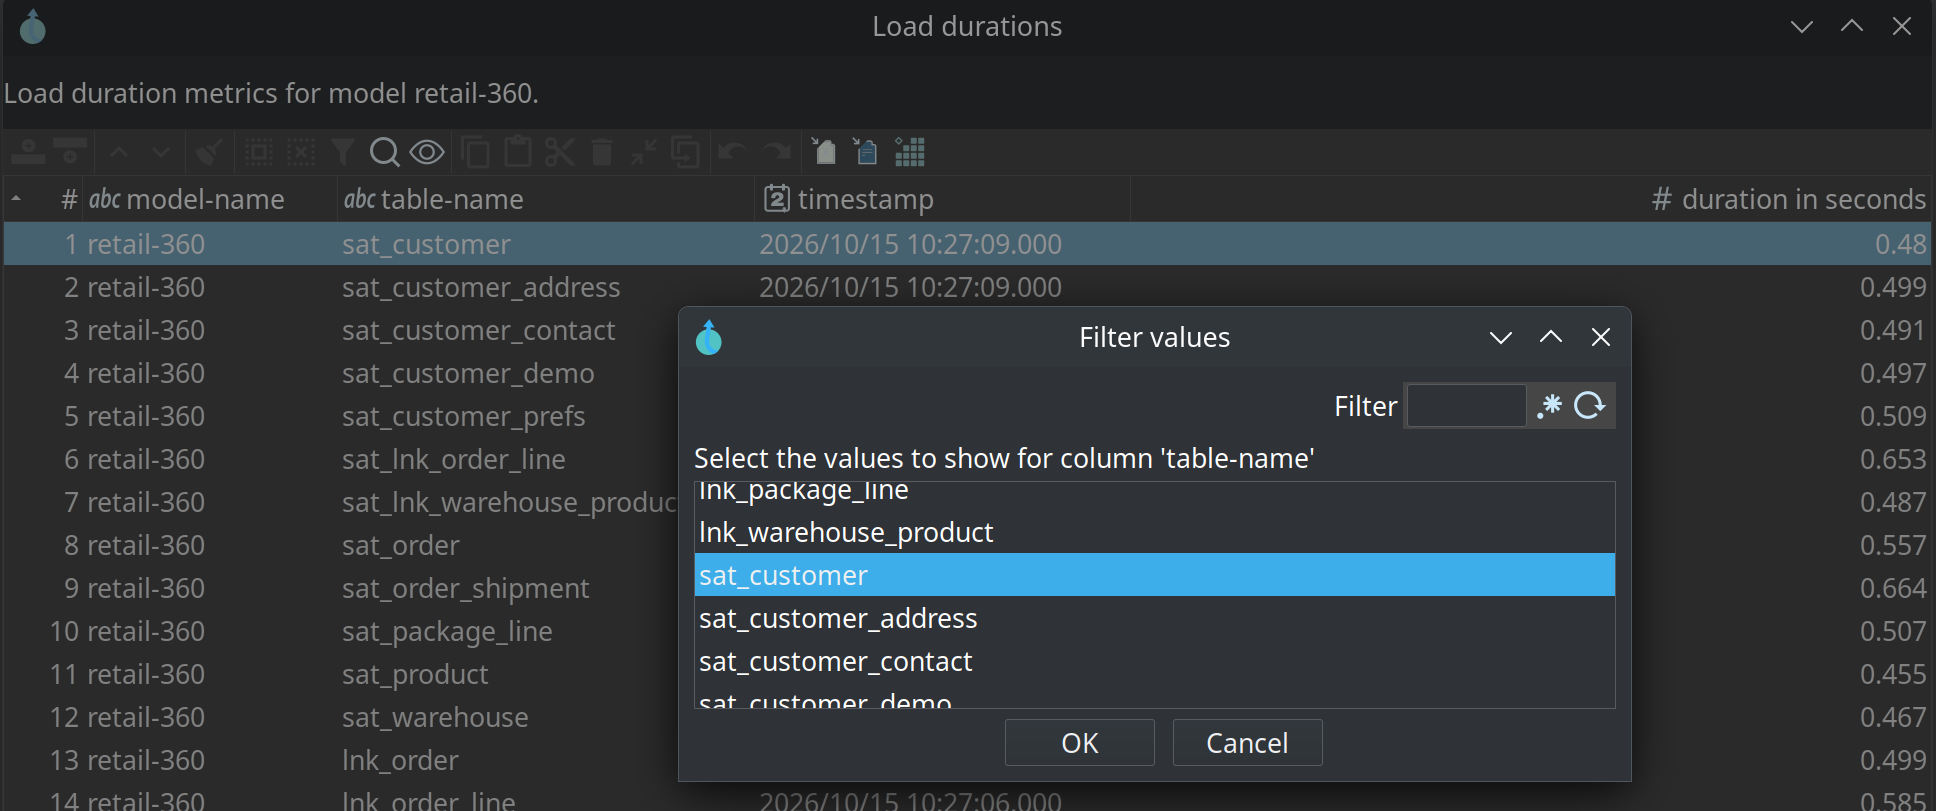1936x811 pixels.
Task: Open search with the magnifier icon
Action: [384, 152]
